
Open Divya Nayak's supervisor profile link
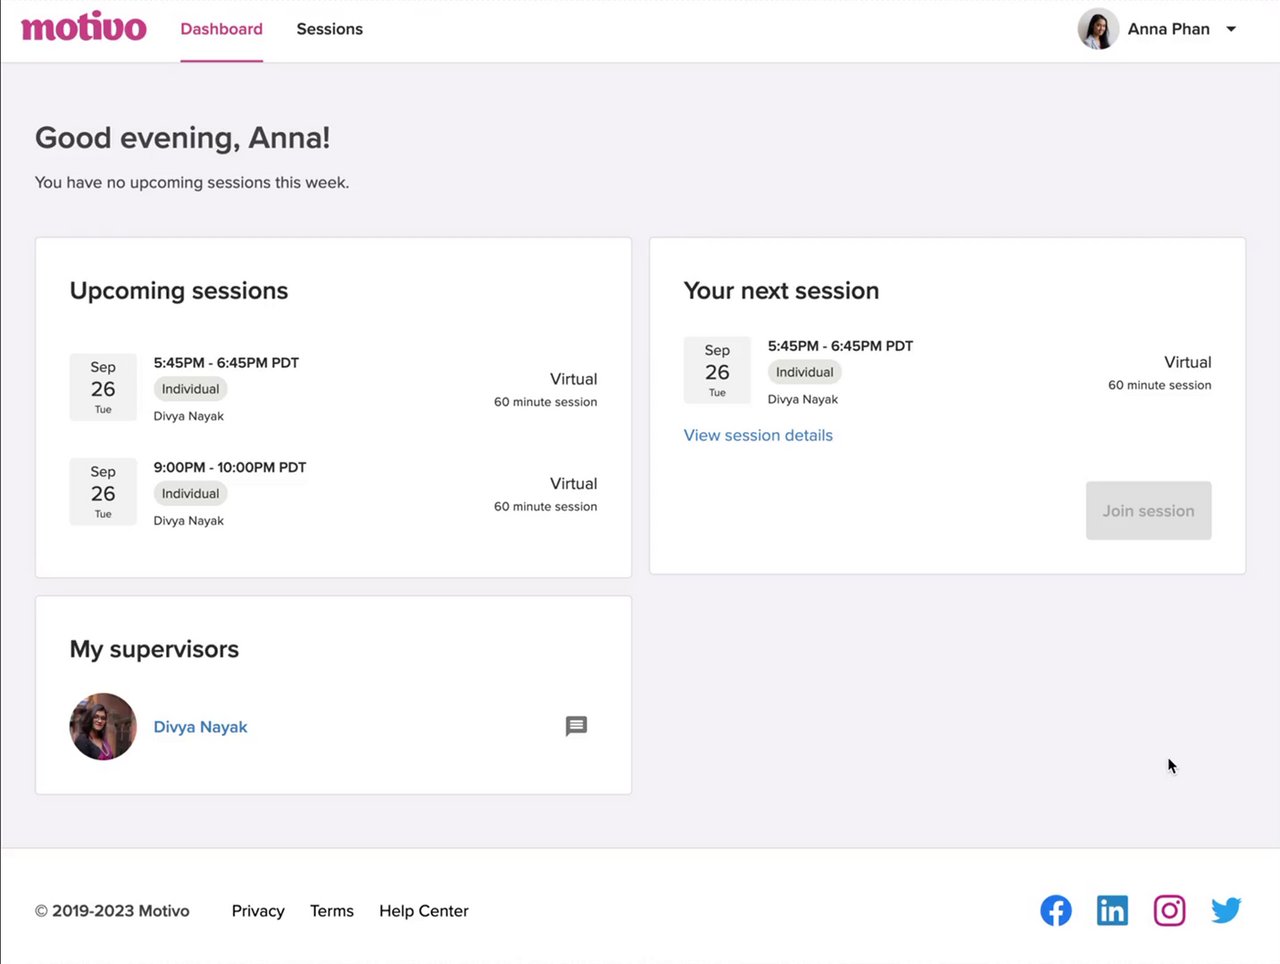200,727
